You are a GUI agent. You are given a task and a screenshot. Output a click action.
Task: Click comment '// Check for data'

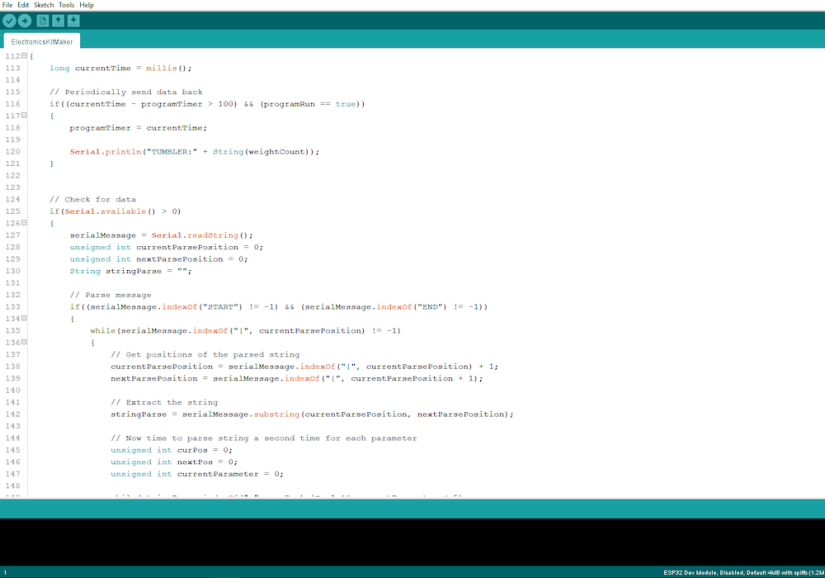(x=93, y=199)
